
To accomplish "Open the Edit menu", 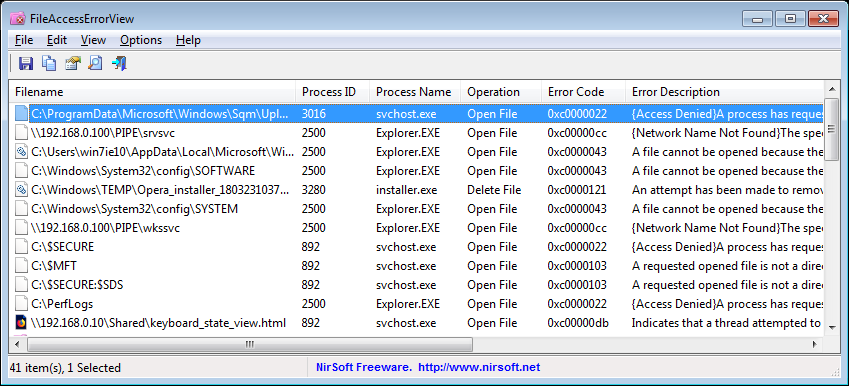I will (x=57, y=40).
